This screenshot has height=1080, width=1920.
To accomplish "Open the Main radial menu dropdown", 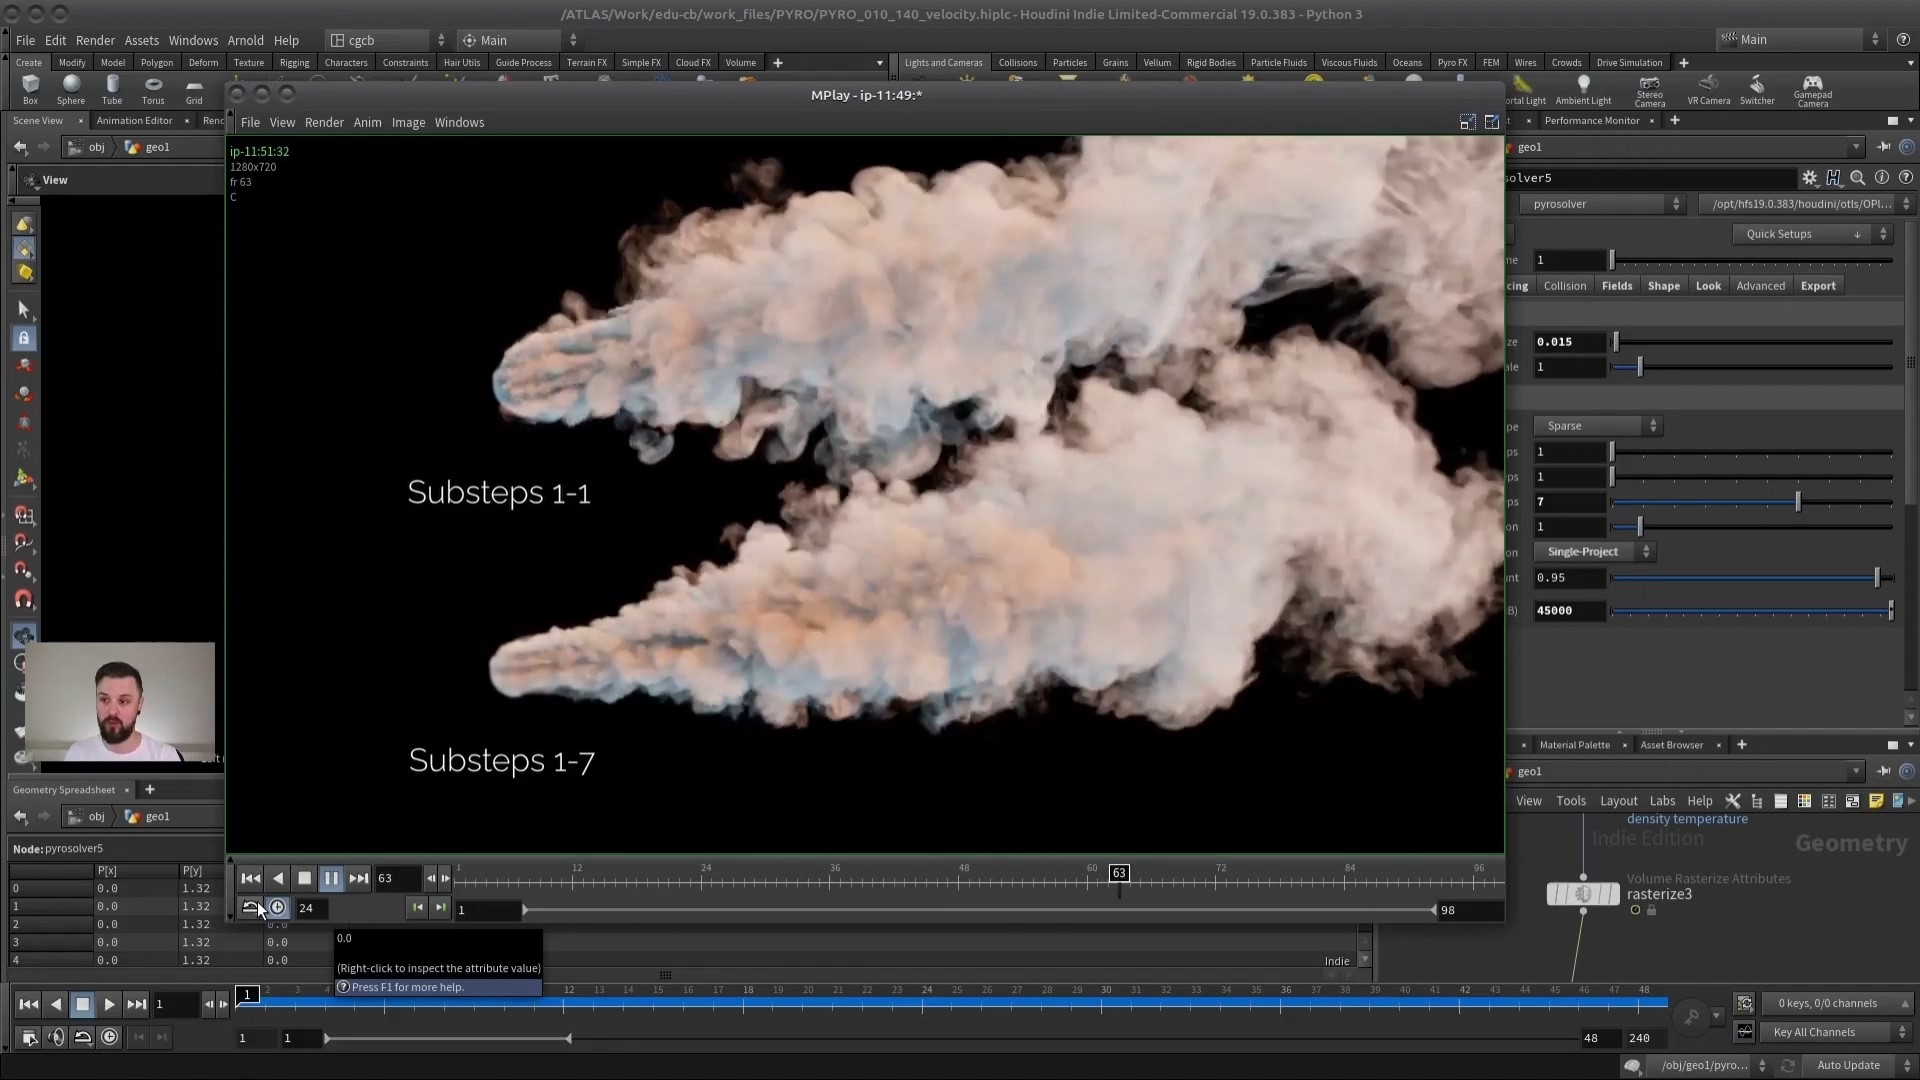I will click(x=519, y=40).
